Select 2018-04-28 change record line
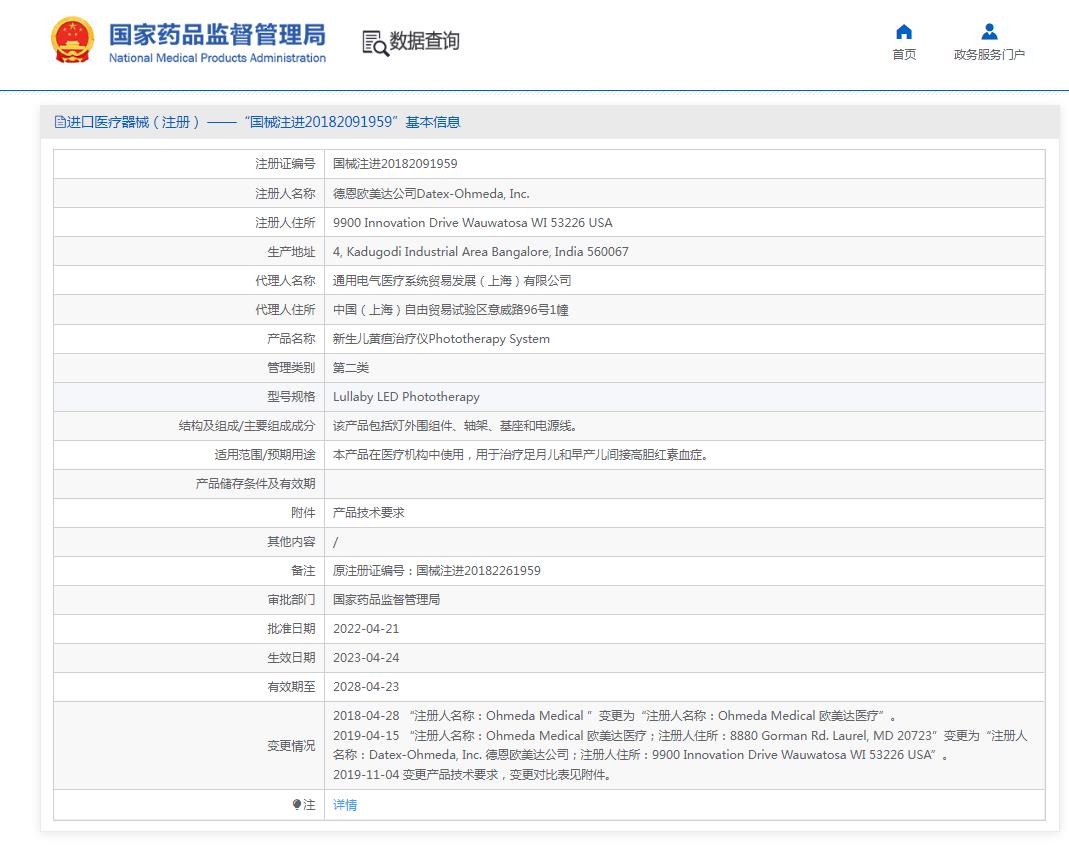Viewport: 1069px width, 855px height. pyautogui.click(x=614, y=716)
